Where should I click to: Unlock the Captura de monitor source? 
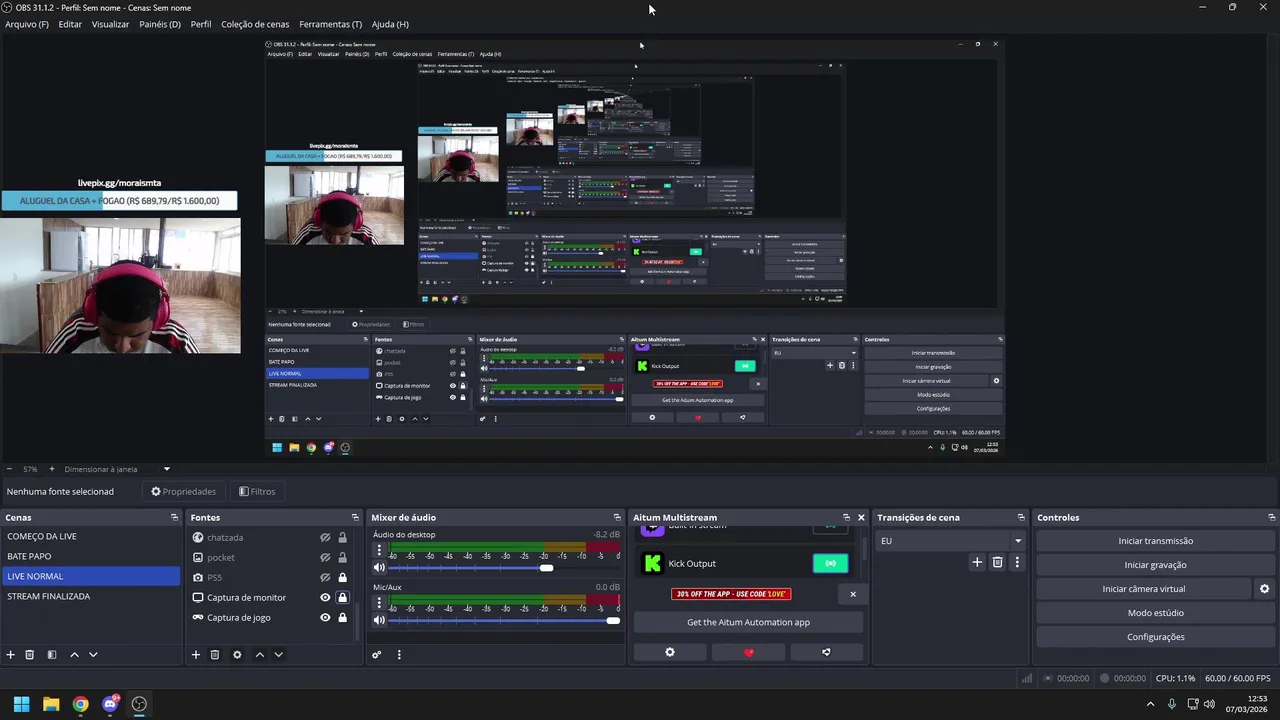(x=342, y=598)
